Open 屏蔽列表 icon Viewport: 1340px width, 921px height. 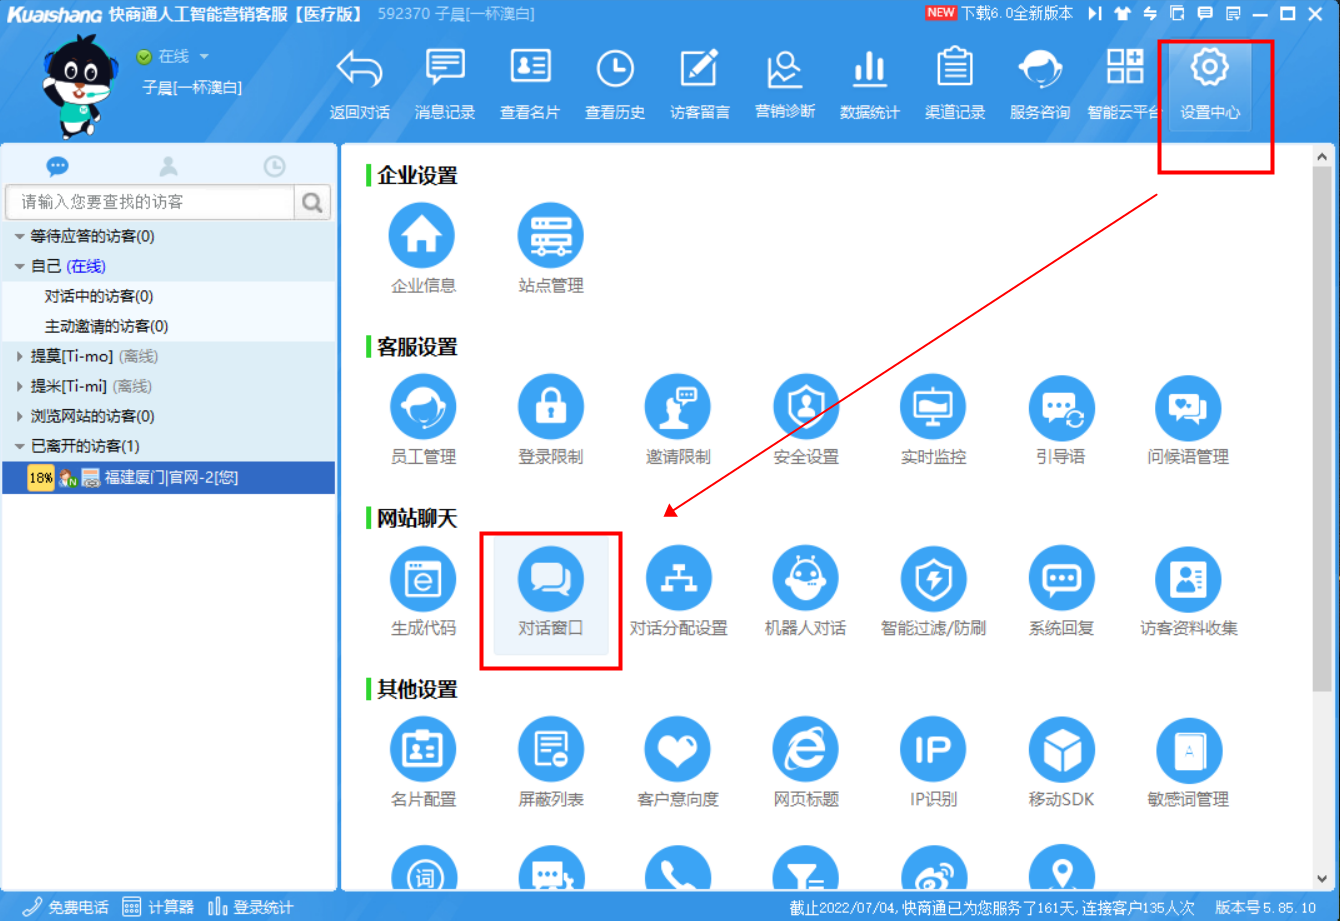[550, 749]
